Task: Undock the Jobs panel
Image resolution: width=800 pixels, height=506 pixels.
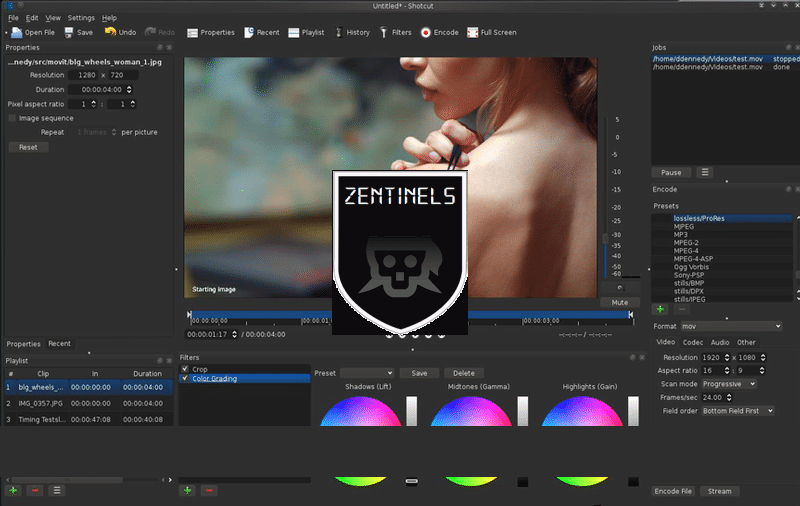Action: point(789,47)
